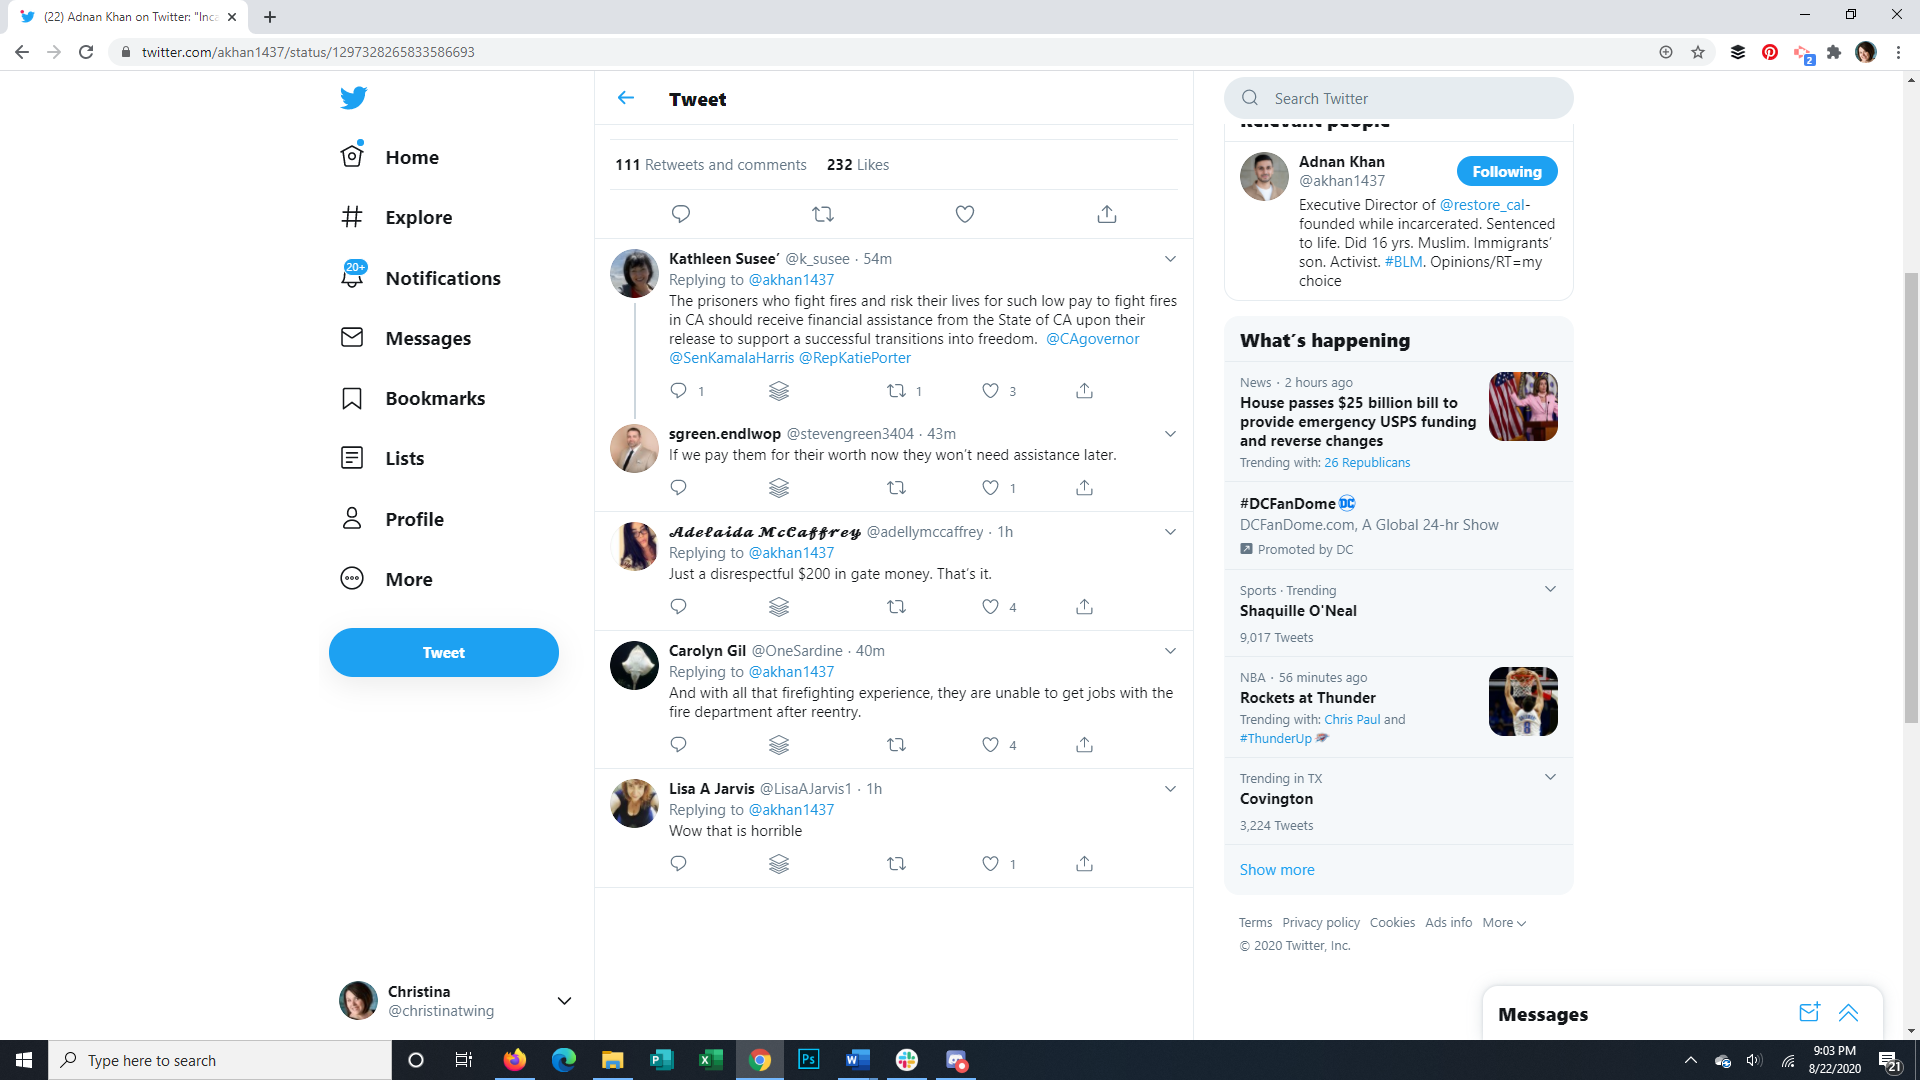Click the Twitter bird logo
The height and width of the screenshot is (1080, 1920).
click(x=353, y=98)
